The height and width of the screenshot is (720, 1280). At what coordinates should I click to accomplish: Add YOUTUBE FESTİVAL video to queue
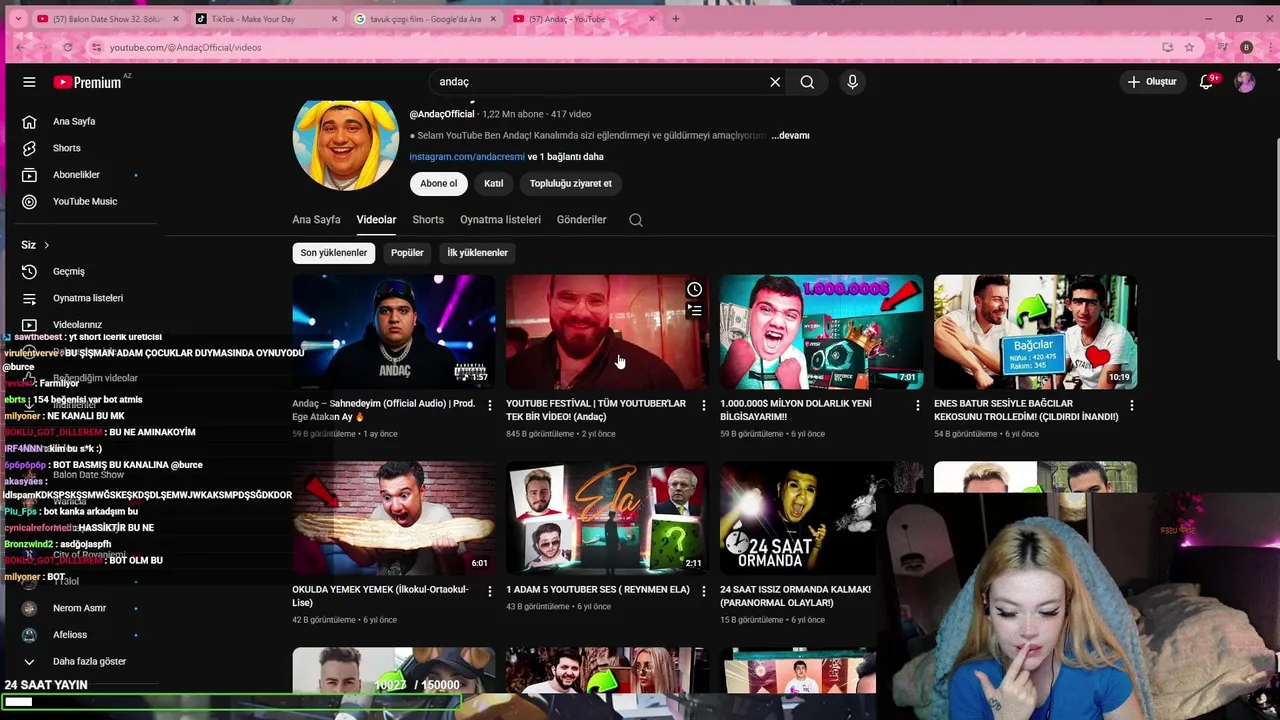click(694, 311)
